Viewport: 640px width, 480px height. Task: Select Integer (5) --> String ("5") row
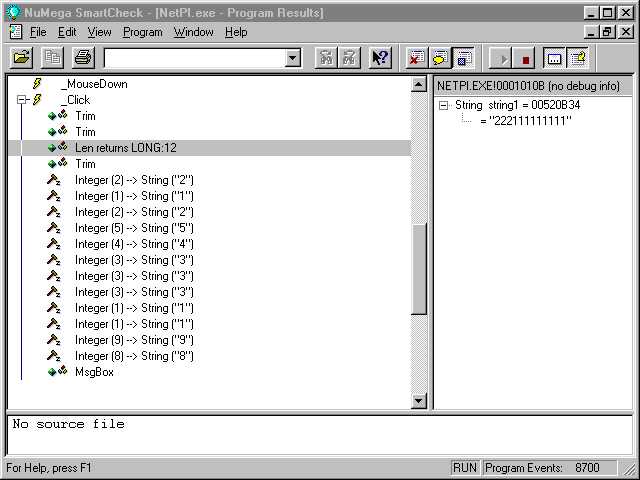coord(134,228)
